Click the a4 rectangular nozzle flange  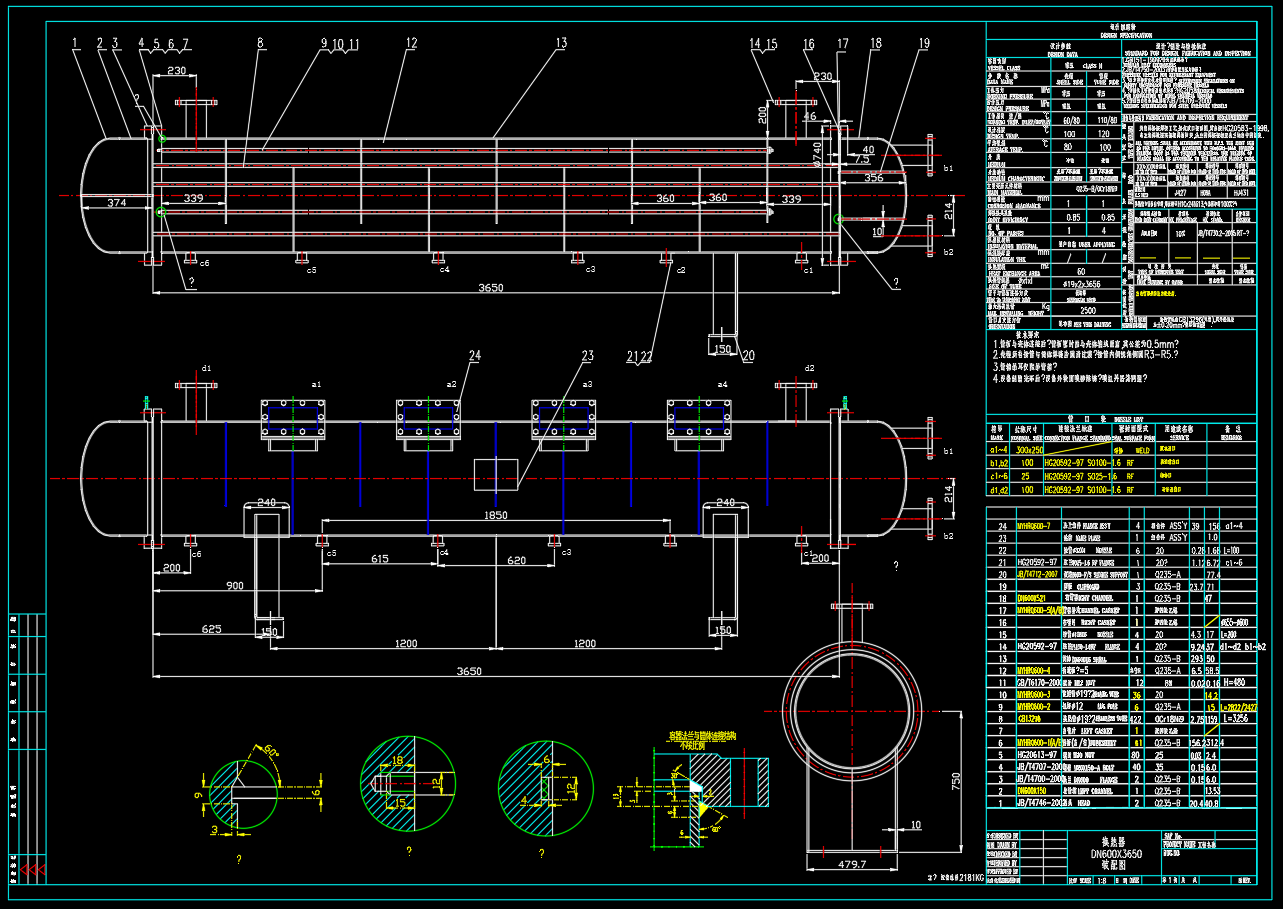click(x=699, y=420)
